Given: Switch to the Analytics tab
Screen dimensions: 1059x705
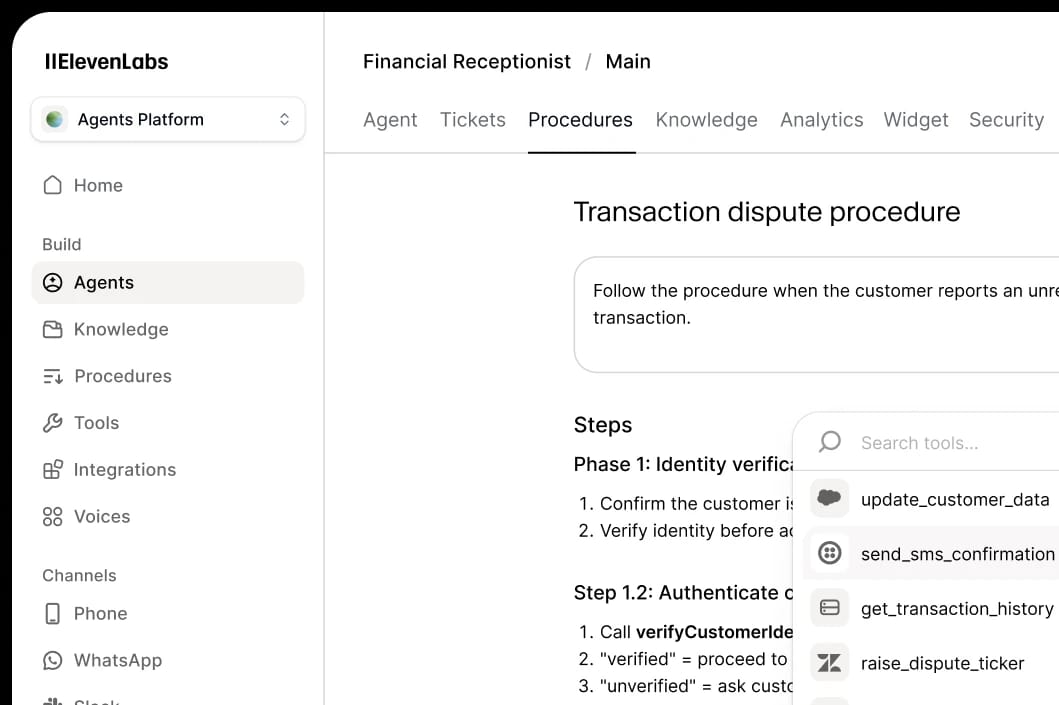Looking at the screenshot, I should coord(821,119).
